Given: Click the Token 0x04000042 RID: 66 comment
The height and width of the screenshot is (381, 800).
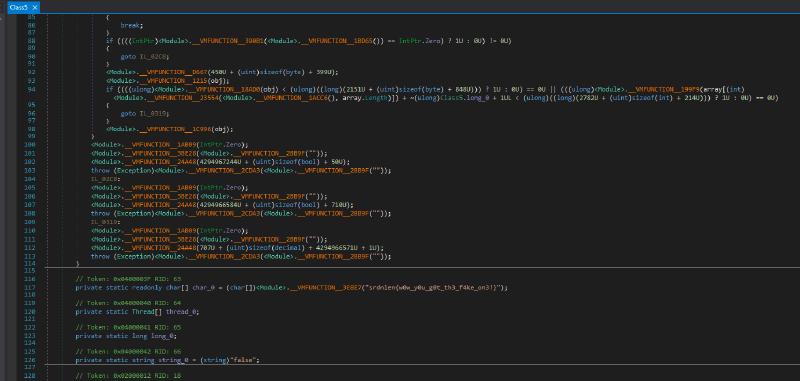Looking at the screenshot, I should point(128,351).
